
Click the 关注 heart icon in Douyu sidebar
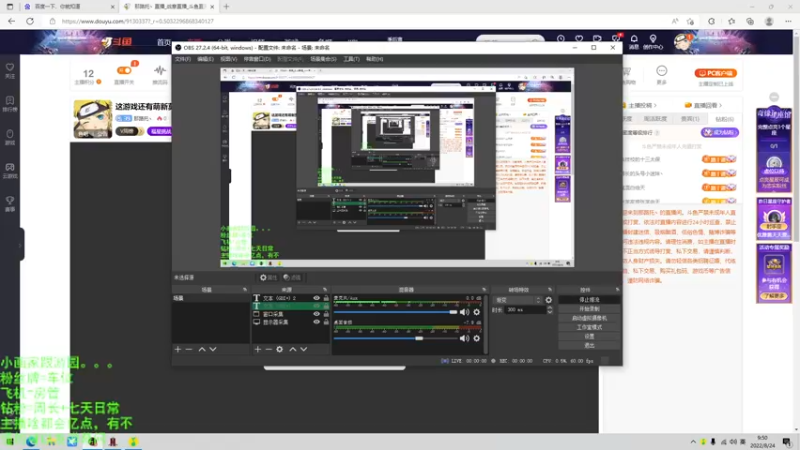[x=10, y=67]
